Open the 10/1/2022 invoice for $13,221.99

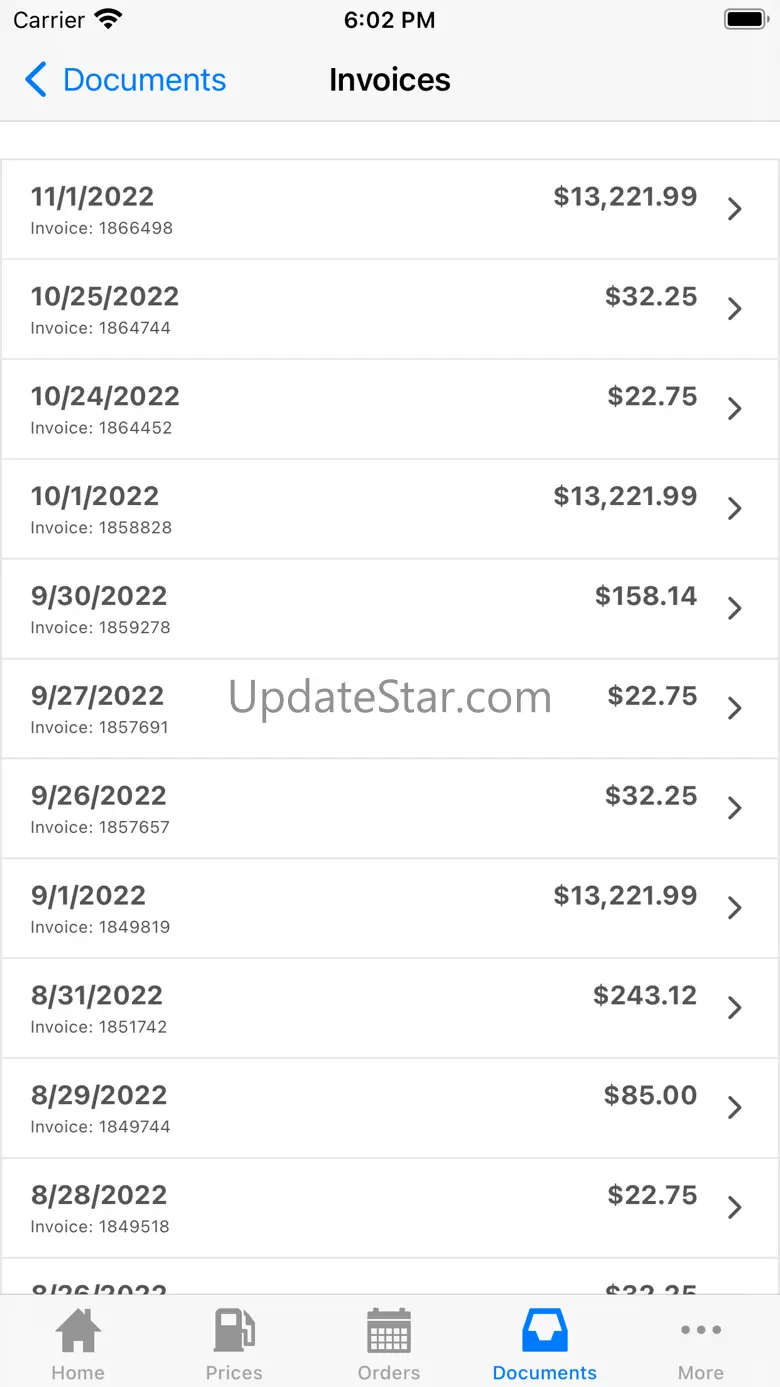pyautogui.click(x=390, y=509)
